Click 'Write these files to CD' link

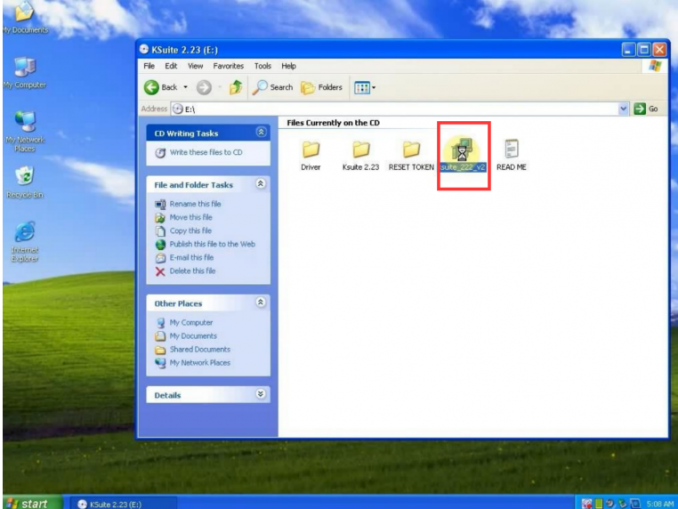(x=205, y=152)
